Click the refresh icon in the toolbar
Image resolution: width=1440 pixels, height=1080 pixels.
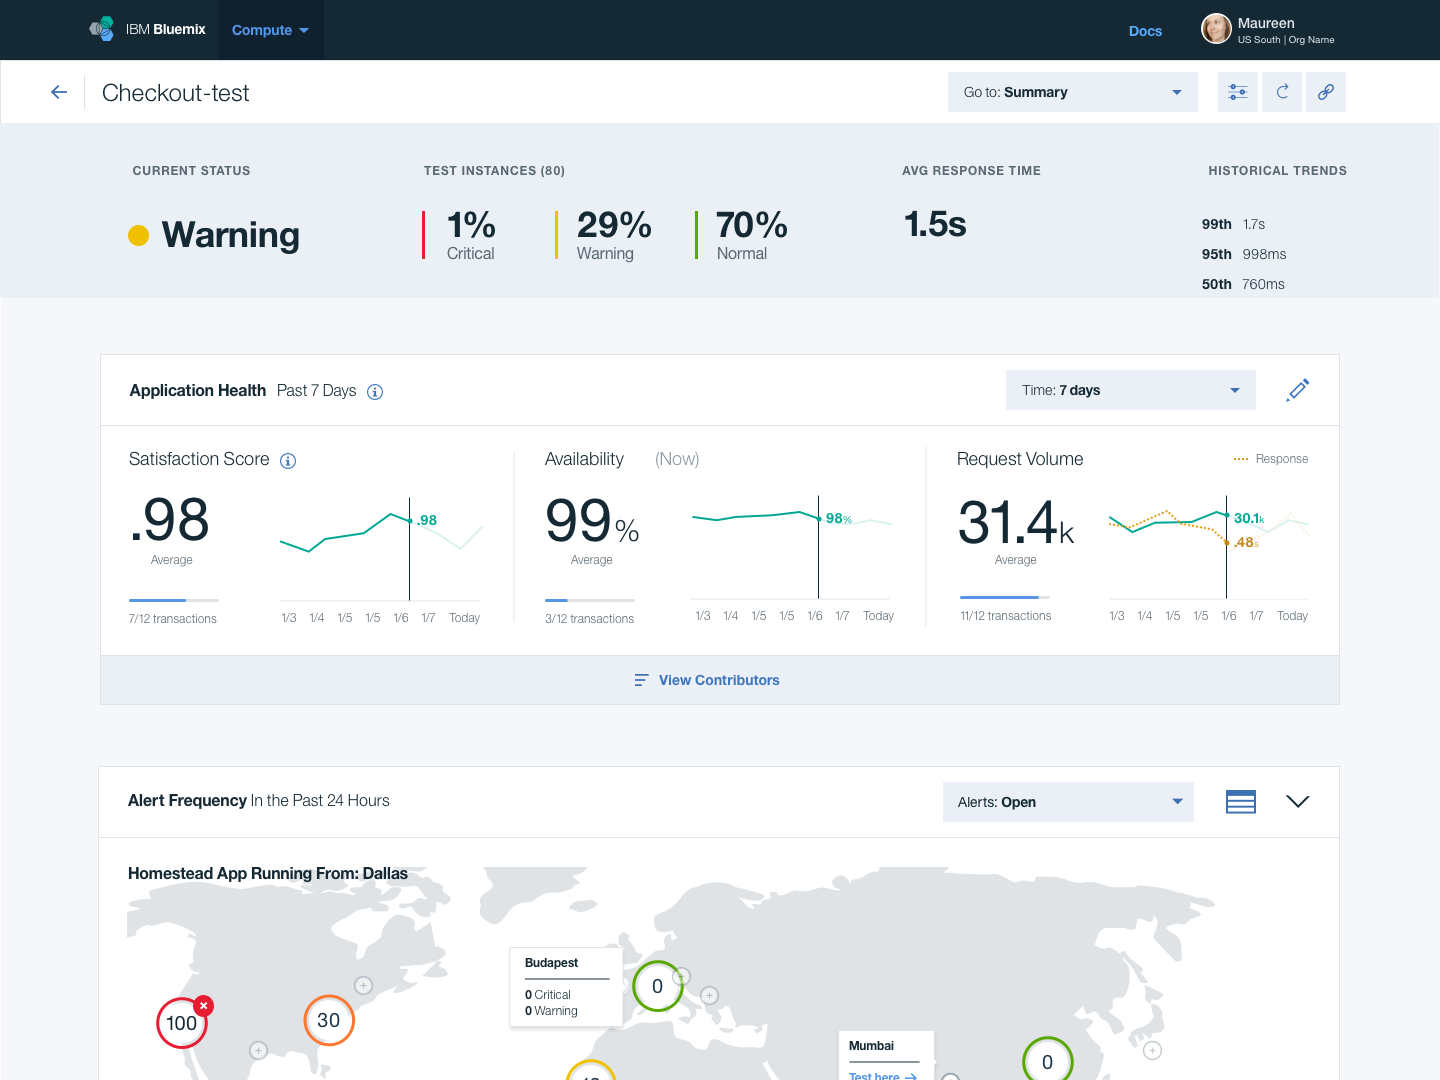pyautogui.click(x=1281, y=91)
